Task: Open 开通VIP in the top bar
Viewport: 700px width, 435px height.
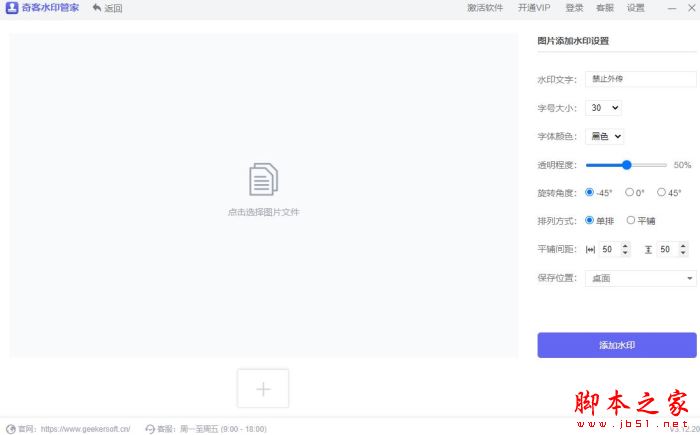Action: click(x=534, y=8)
